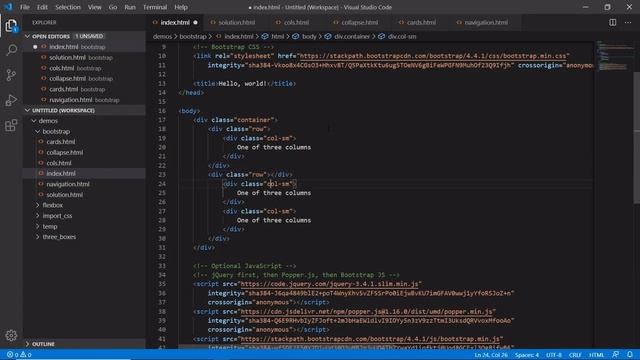This screenshot has width=640, height=360.
Task: Click the VS Code logo in title bar
Action: 9,7
